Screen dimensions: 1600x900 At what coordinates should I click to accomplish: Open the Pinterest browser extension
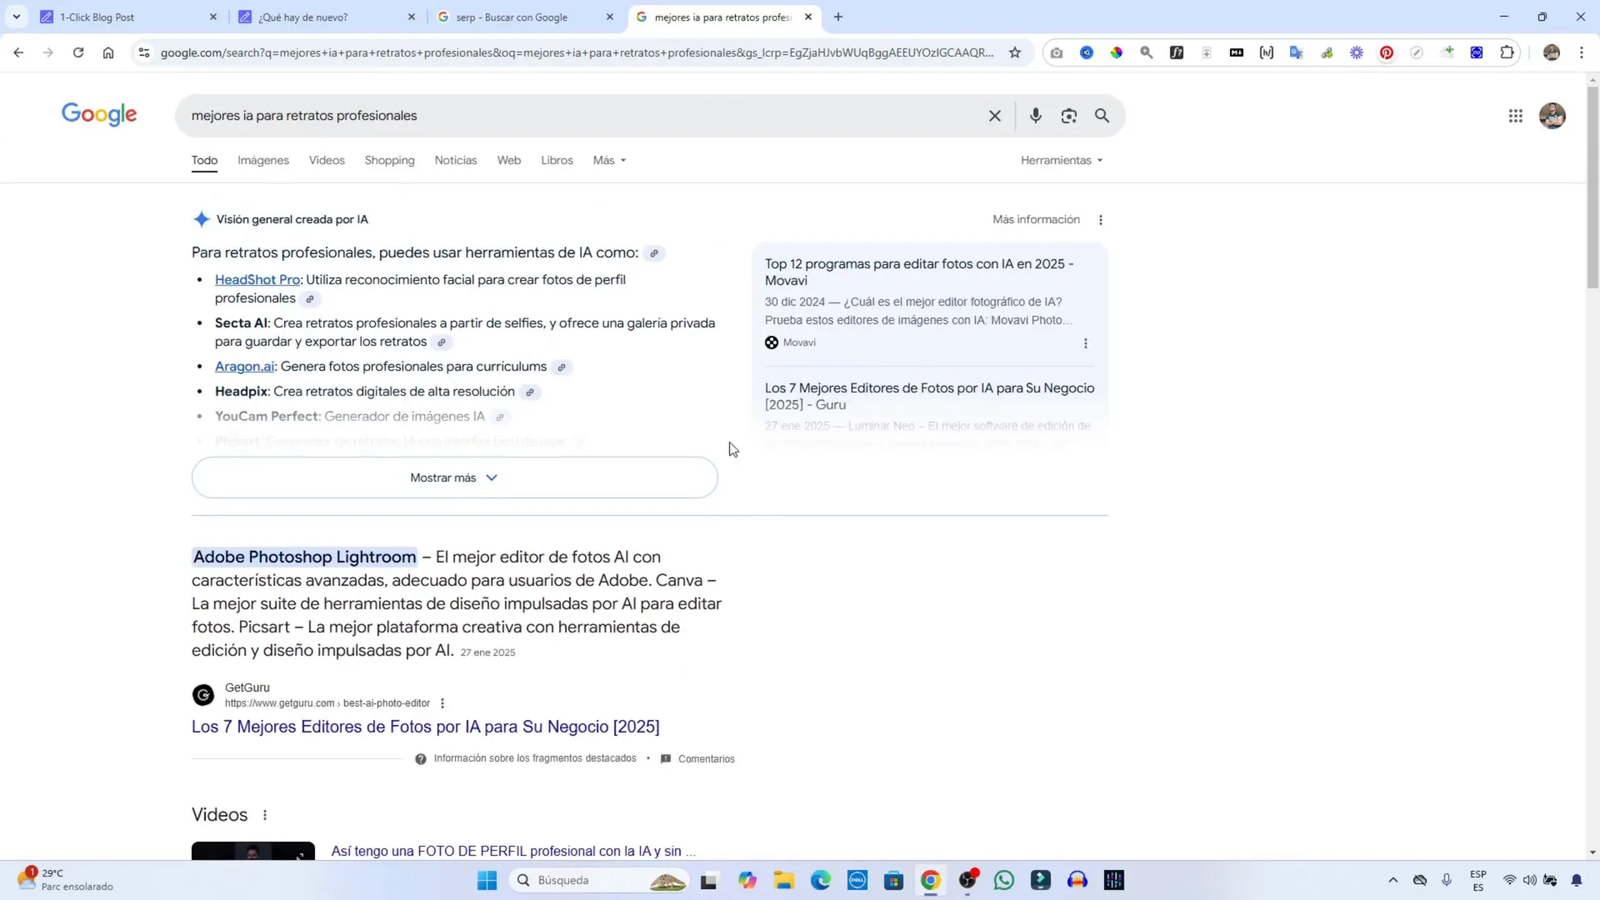coord(1386,52)
